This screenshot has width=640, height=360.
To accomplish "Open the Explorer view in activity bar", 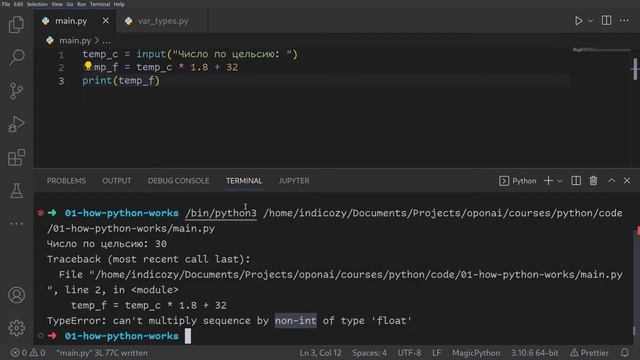I will (16, 24).
